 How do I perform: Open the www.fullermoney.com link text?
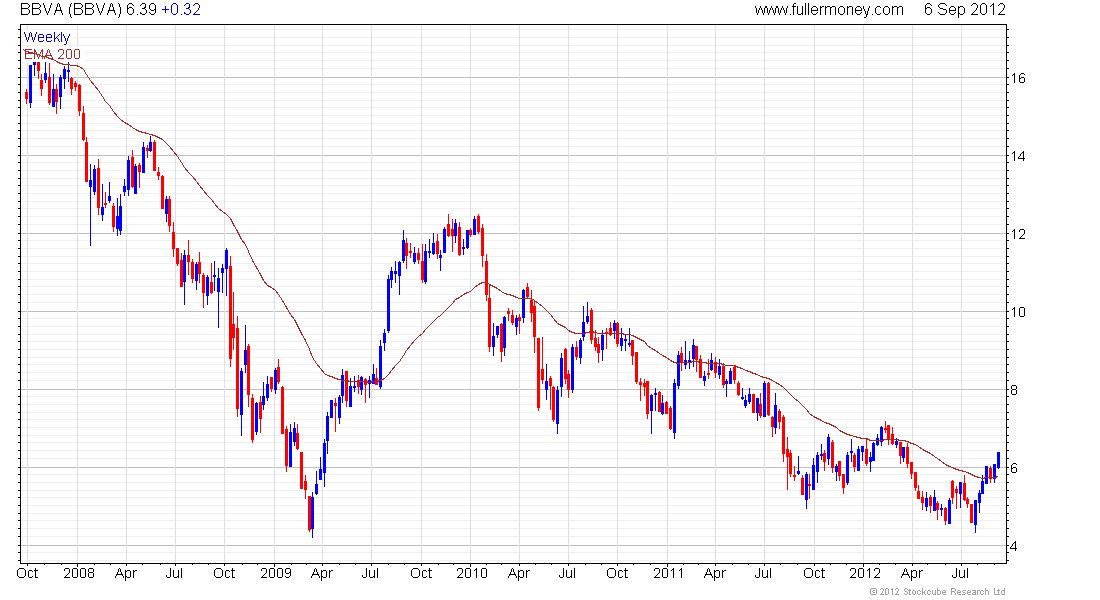[x=829, y=10]
